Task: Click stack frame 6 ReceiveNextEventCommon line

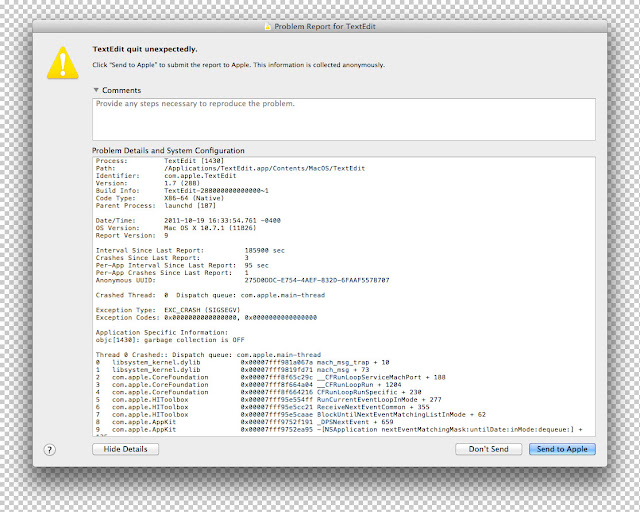Action: (x=262, y=407)
